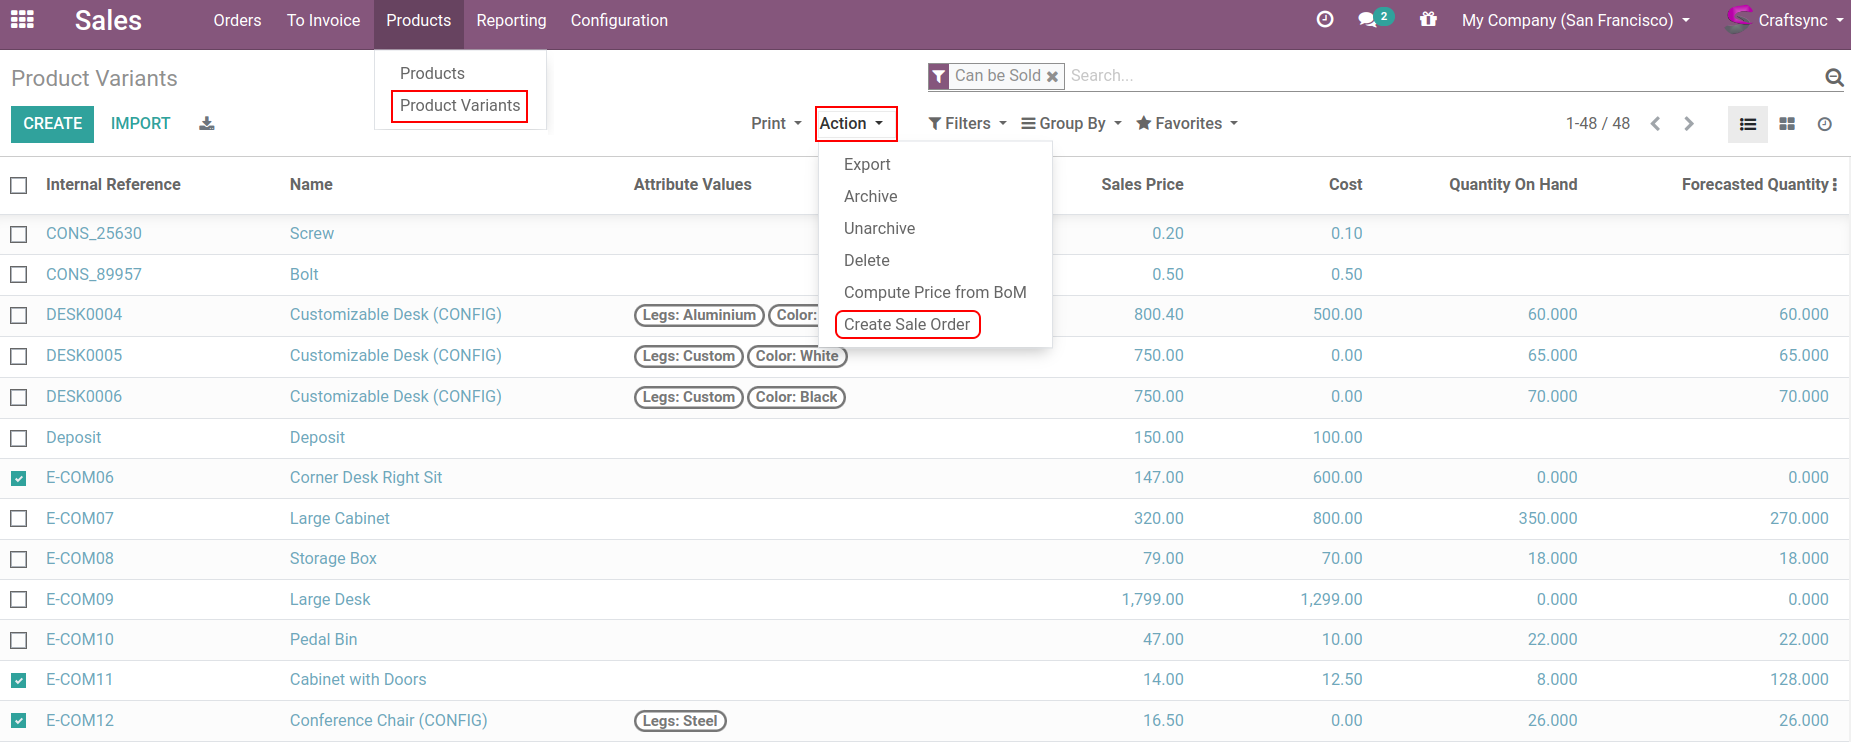The image size is (1851, 742).
Task: Open the activities clock icon in navbar
Action: [x=1325, y=20]
